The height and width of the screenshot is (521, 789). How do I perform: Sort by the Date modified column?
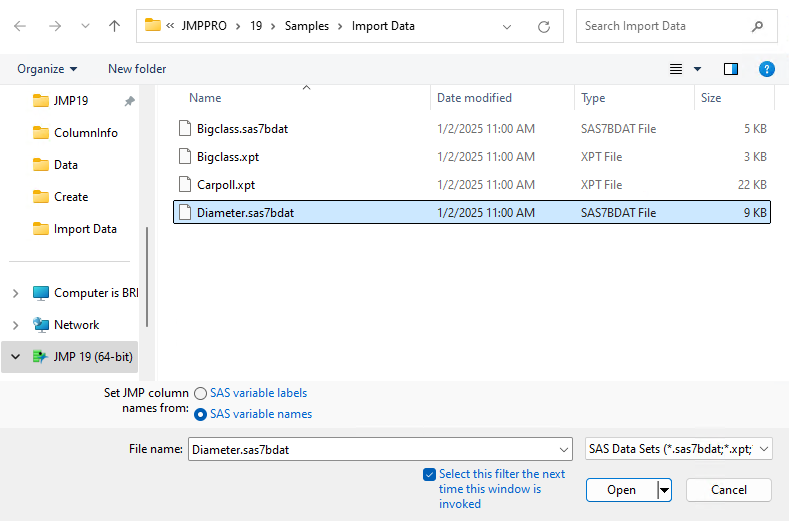[474, 98]
